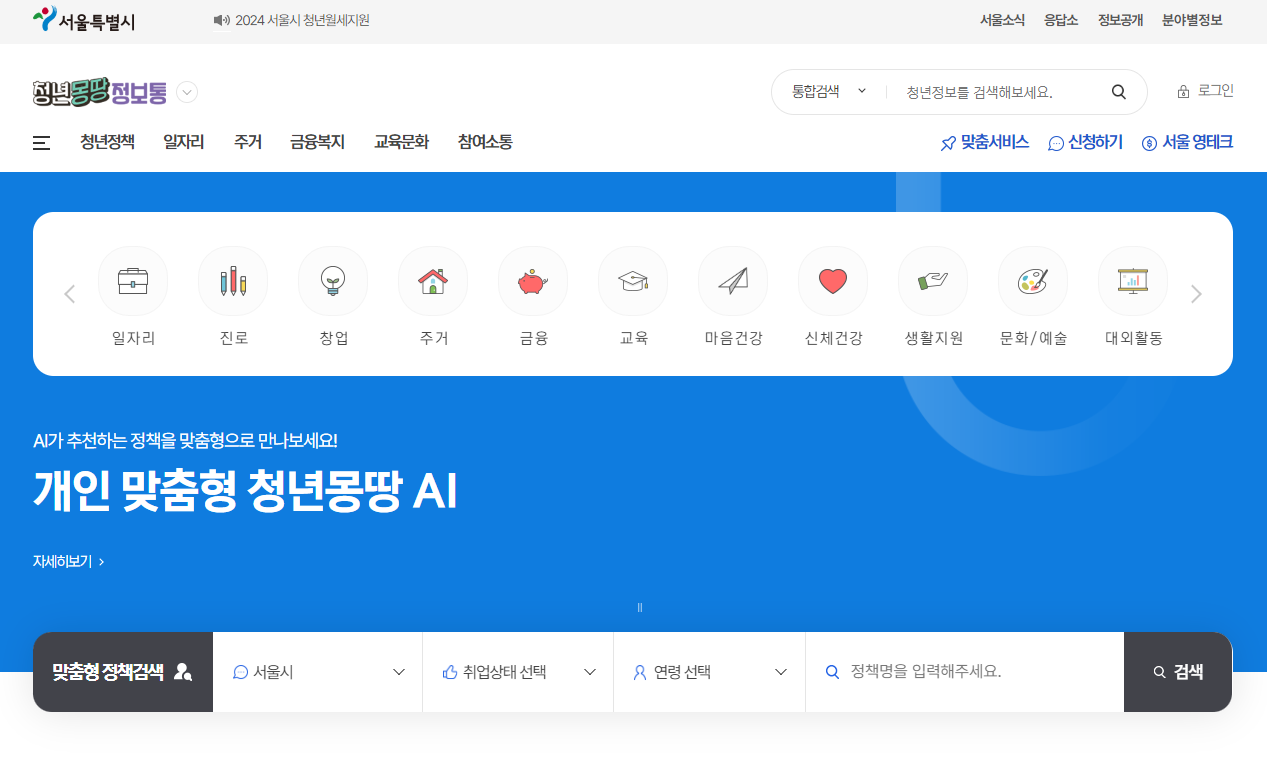This screenshot has width=1267, height=779.
Task: Click the speech bubble icon beside 신청하기
Action: point(1056,144)
